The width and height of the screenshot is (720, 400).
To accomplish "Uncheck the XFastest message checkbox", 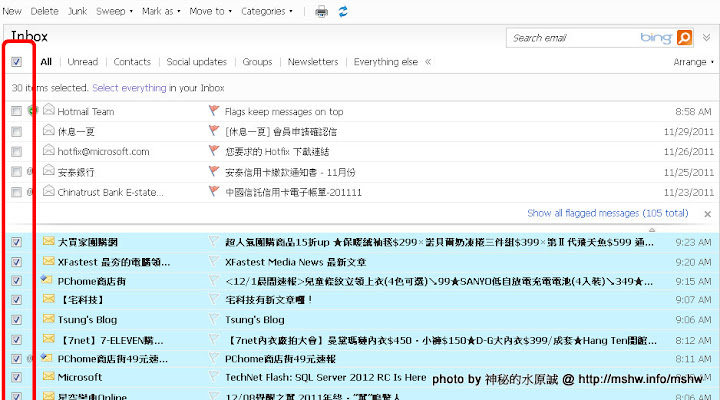I will (x=17, y=262).
